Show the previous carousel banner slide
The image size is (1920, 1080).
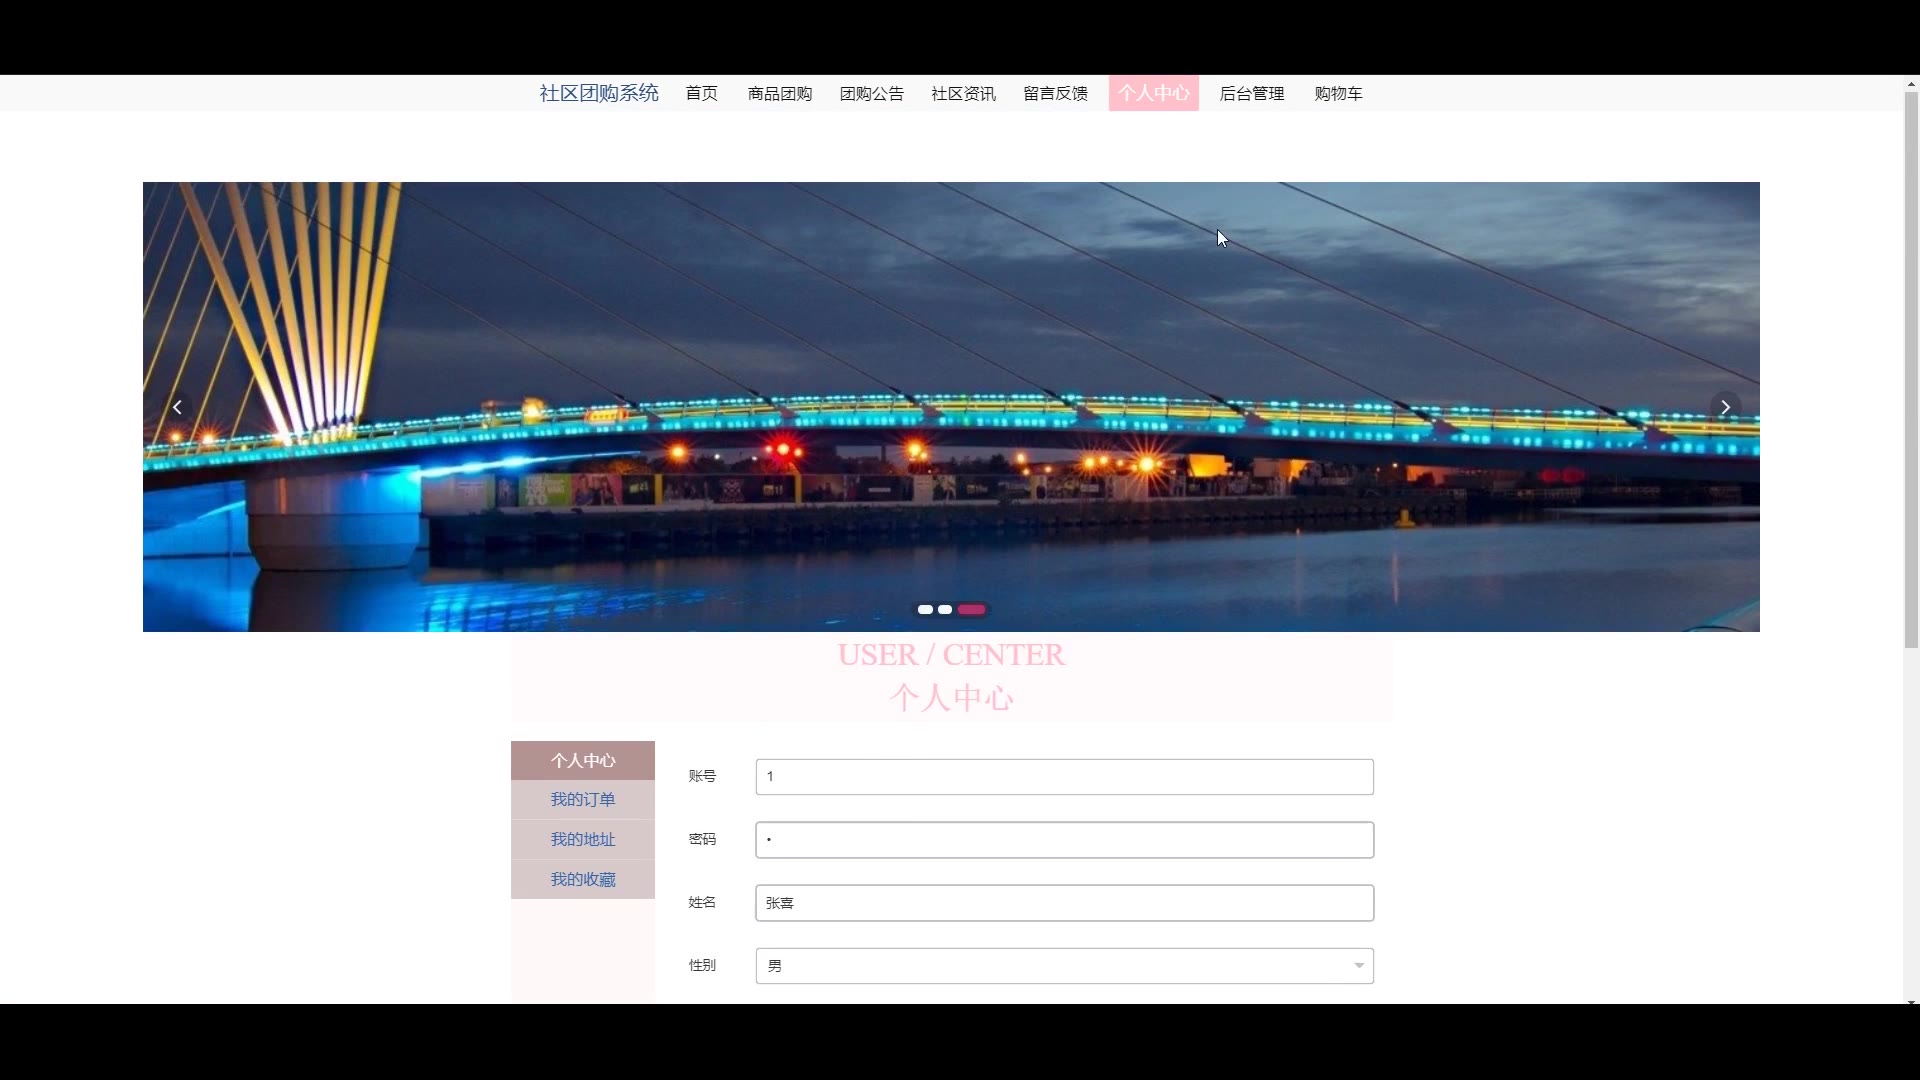177,407
